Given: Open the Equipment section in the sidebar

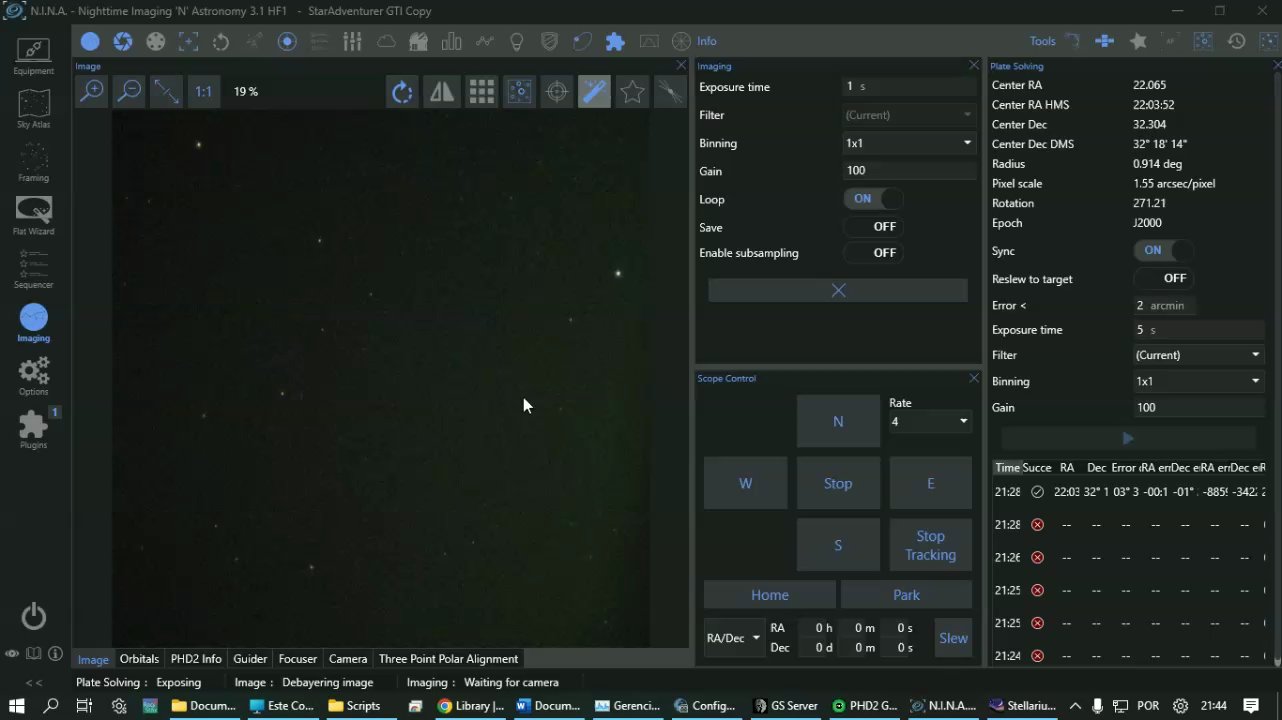Looking at the screenshot, I should (x=33, y=57).
